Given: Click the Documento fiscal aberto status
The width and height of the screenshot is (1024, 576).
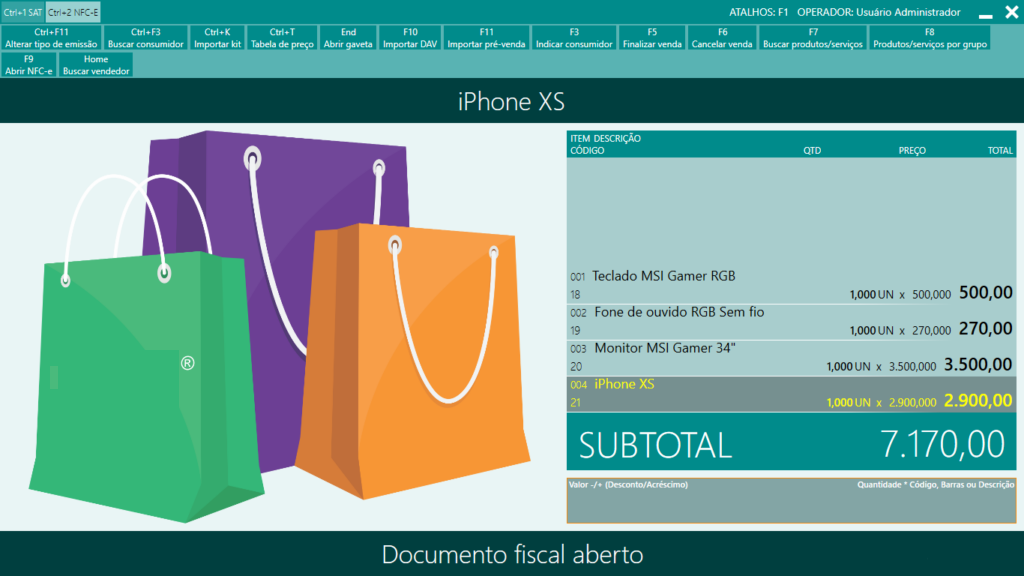Looking at the screenshot, I should (512, 554).
